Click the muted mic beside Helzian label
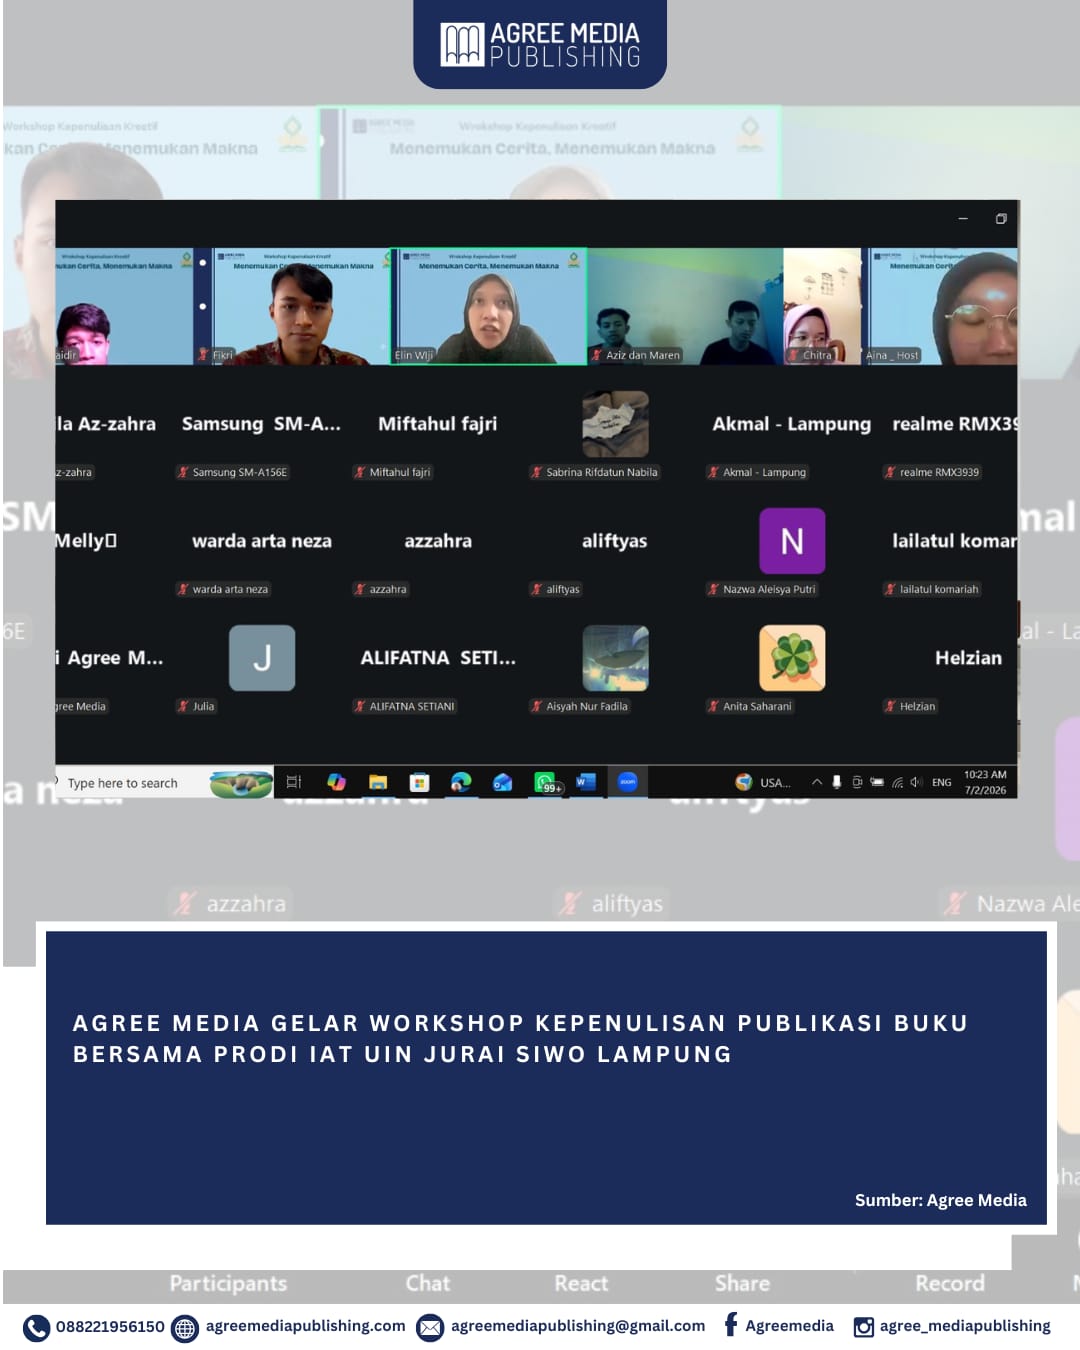1080x1350 pixels. click(890, 706)
